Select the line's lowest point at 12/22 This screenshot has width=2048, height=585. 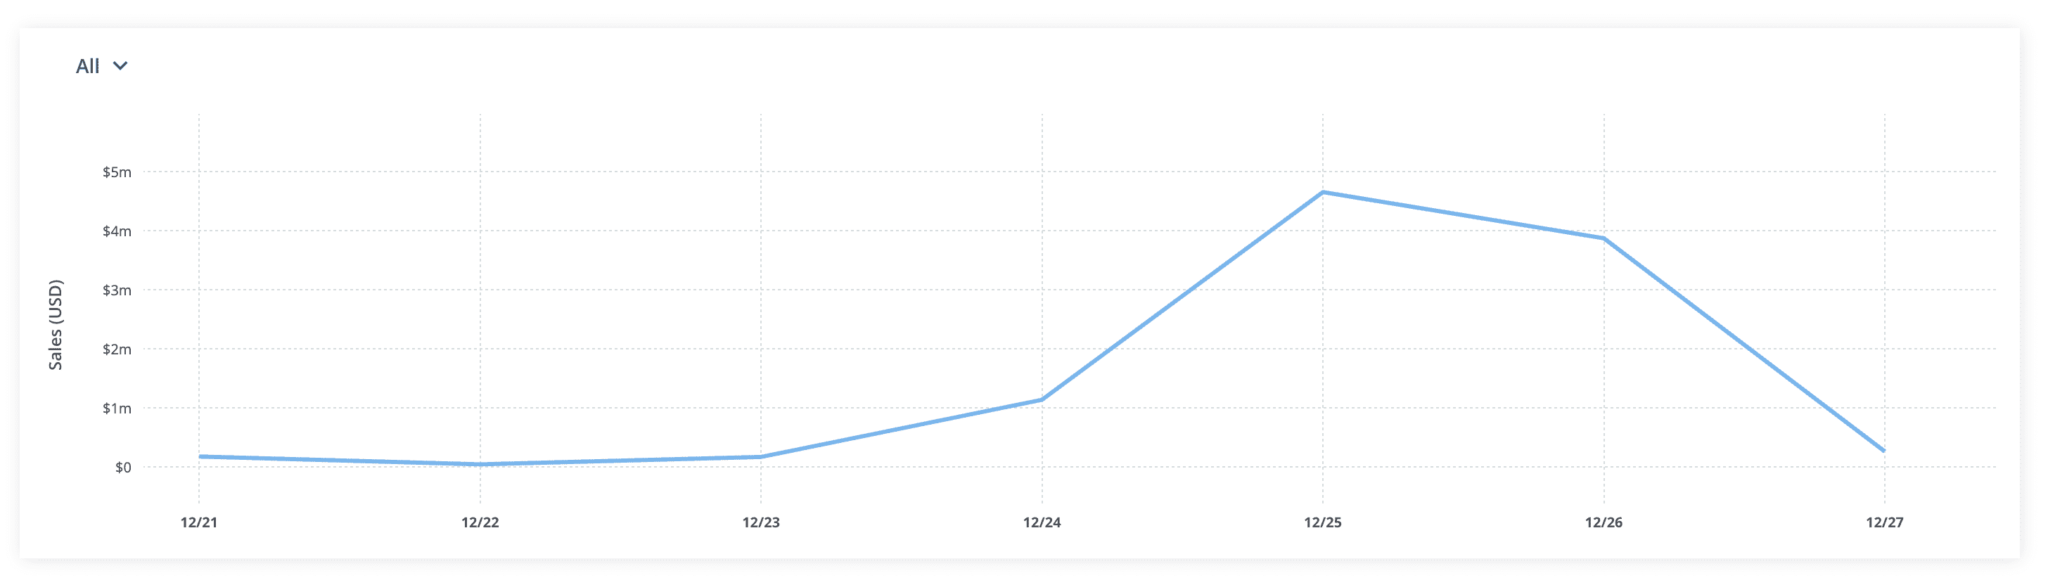(x=480, y=464)
